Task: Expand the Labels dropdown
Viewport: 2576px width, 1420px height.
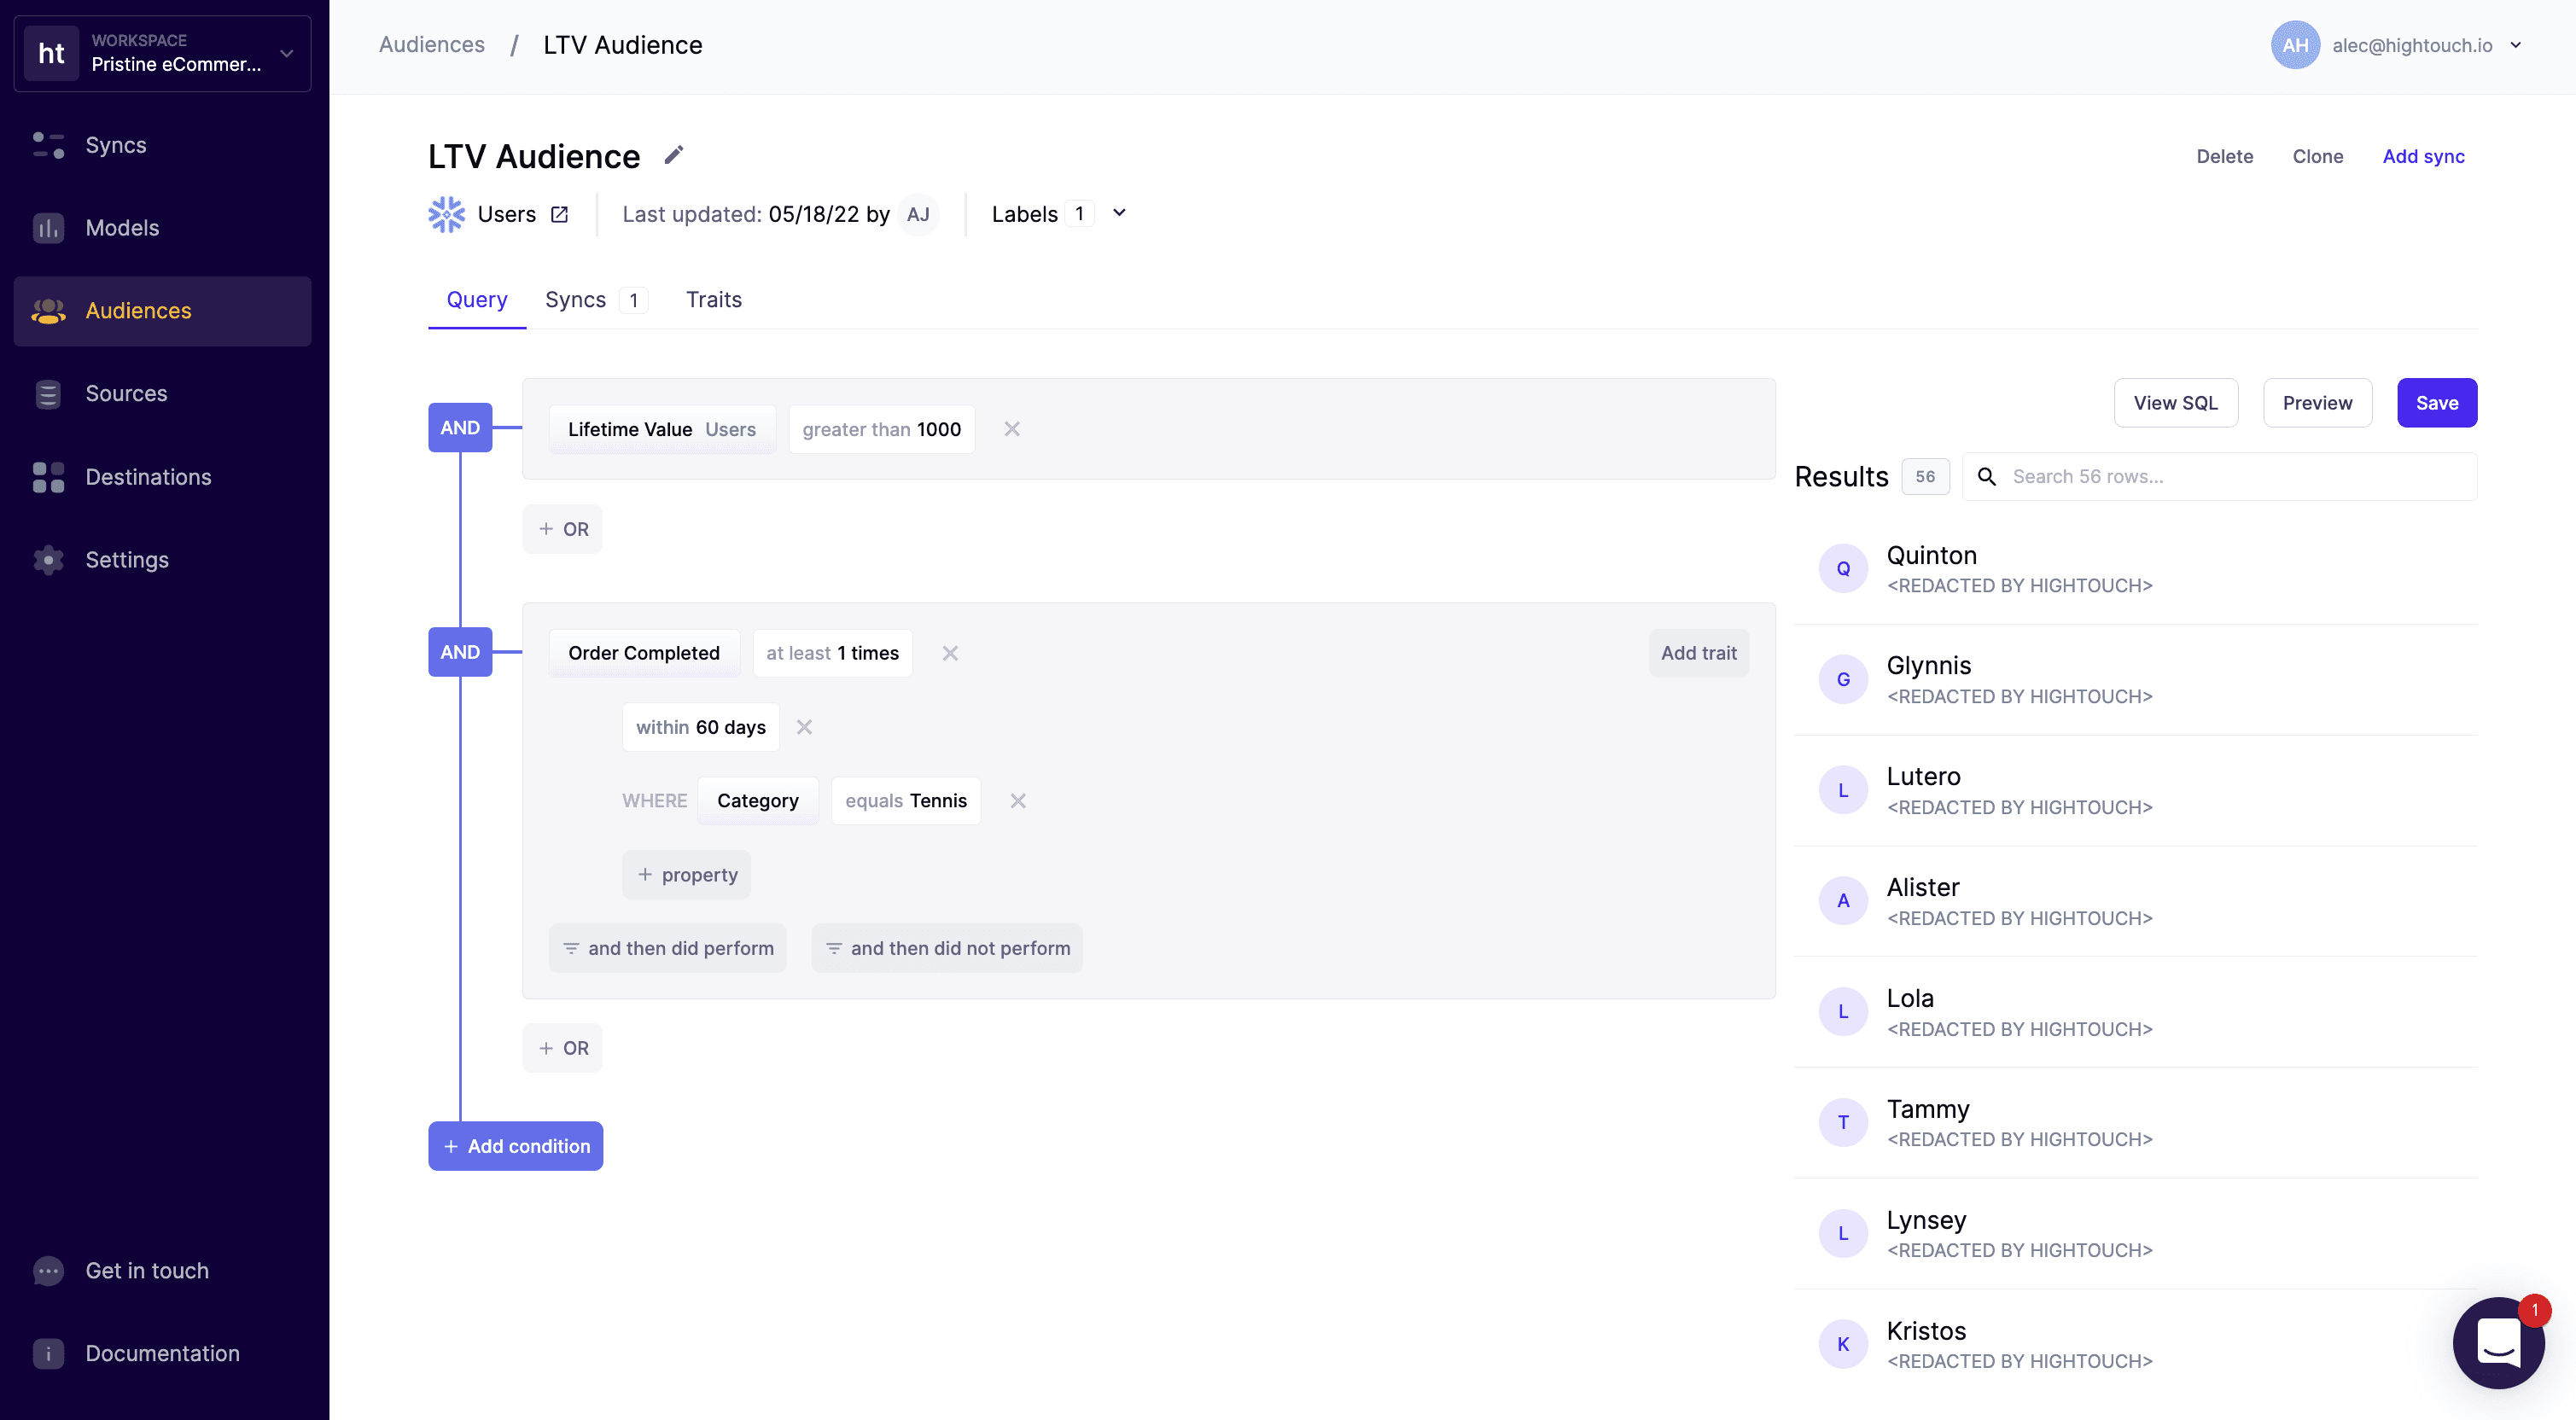Action: tap(1119, 213)
